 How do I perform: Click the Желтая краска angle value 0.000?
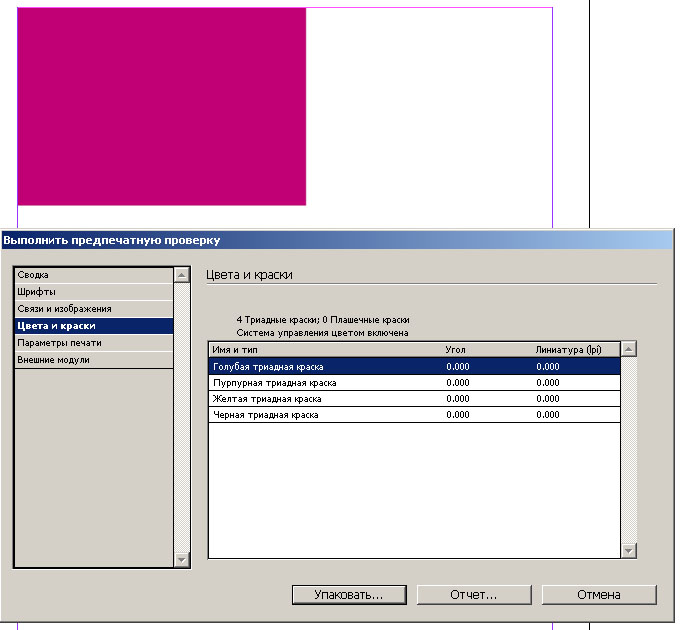pyautogui.click(x=458, y=399)
